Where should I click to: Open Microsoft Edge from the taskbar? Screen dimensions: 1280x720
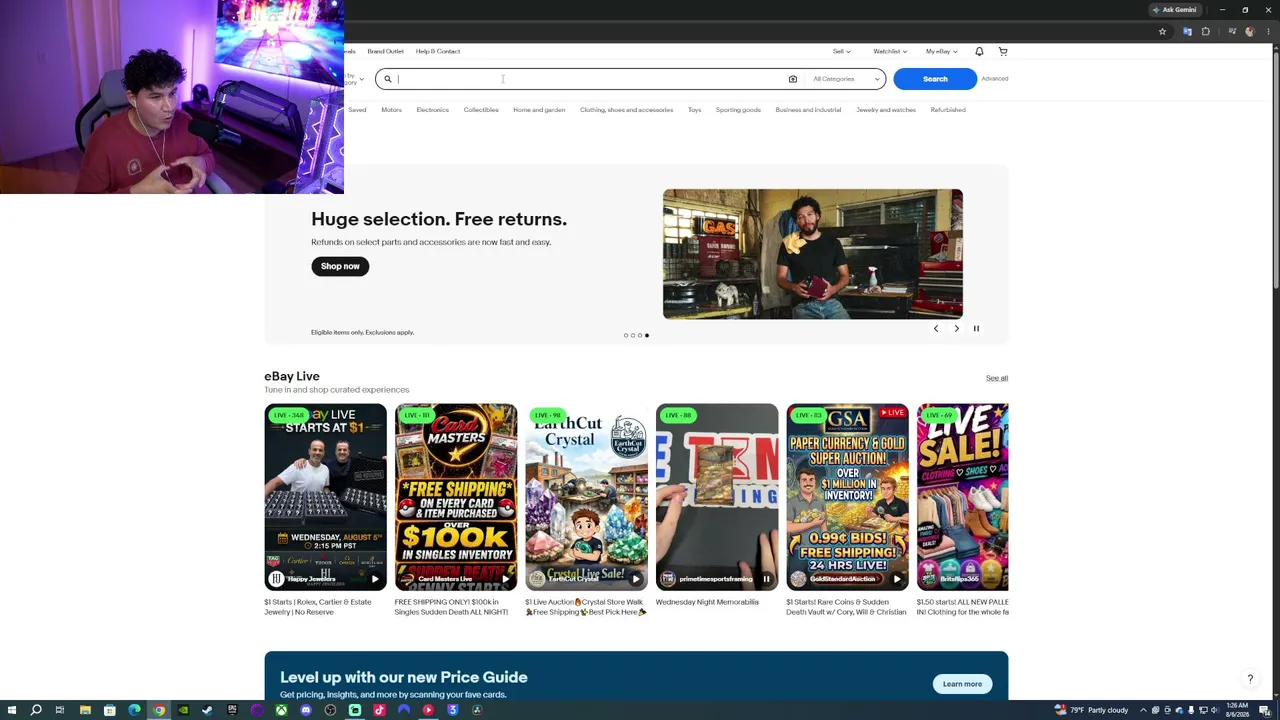click(x=134, y=710)
